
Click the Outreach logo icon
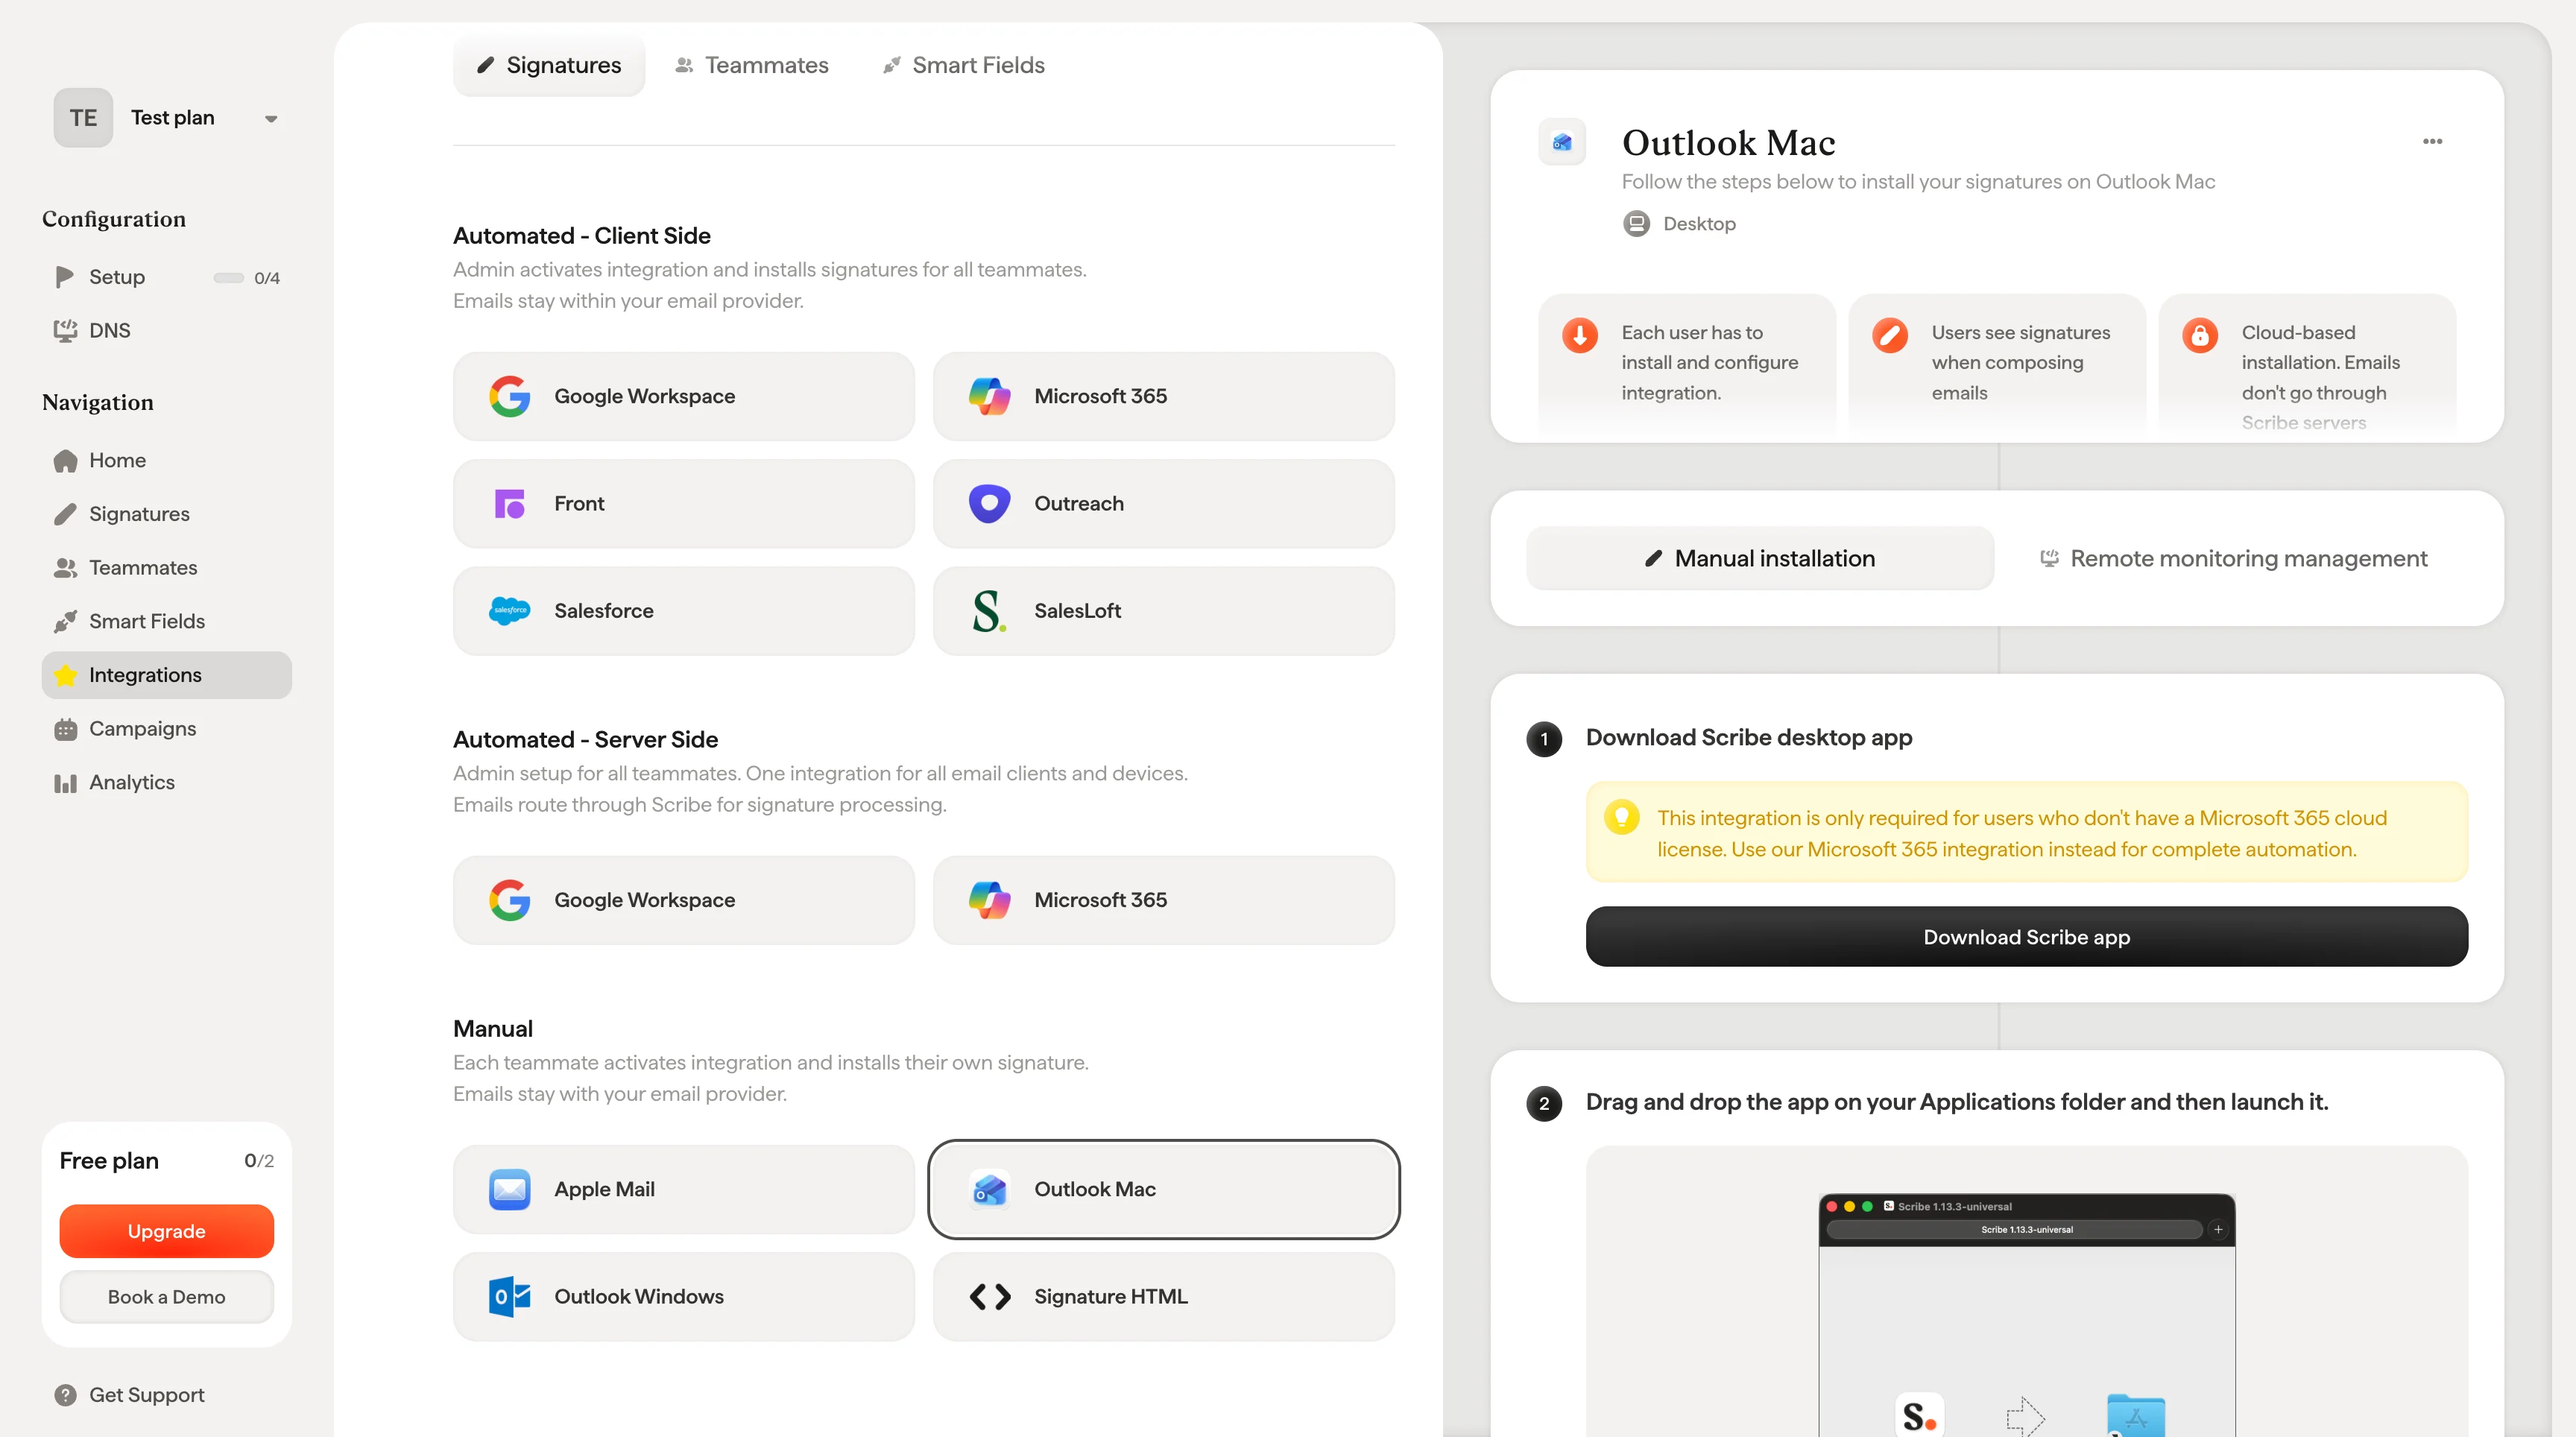click(989, 504)
